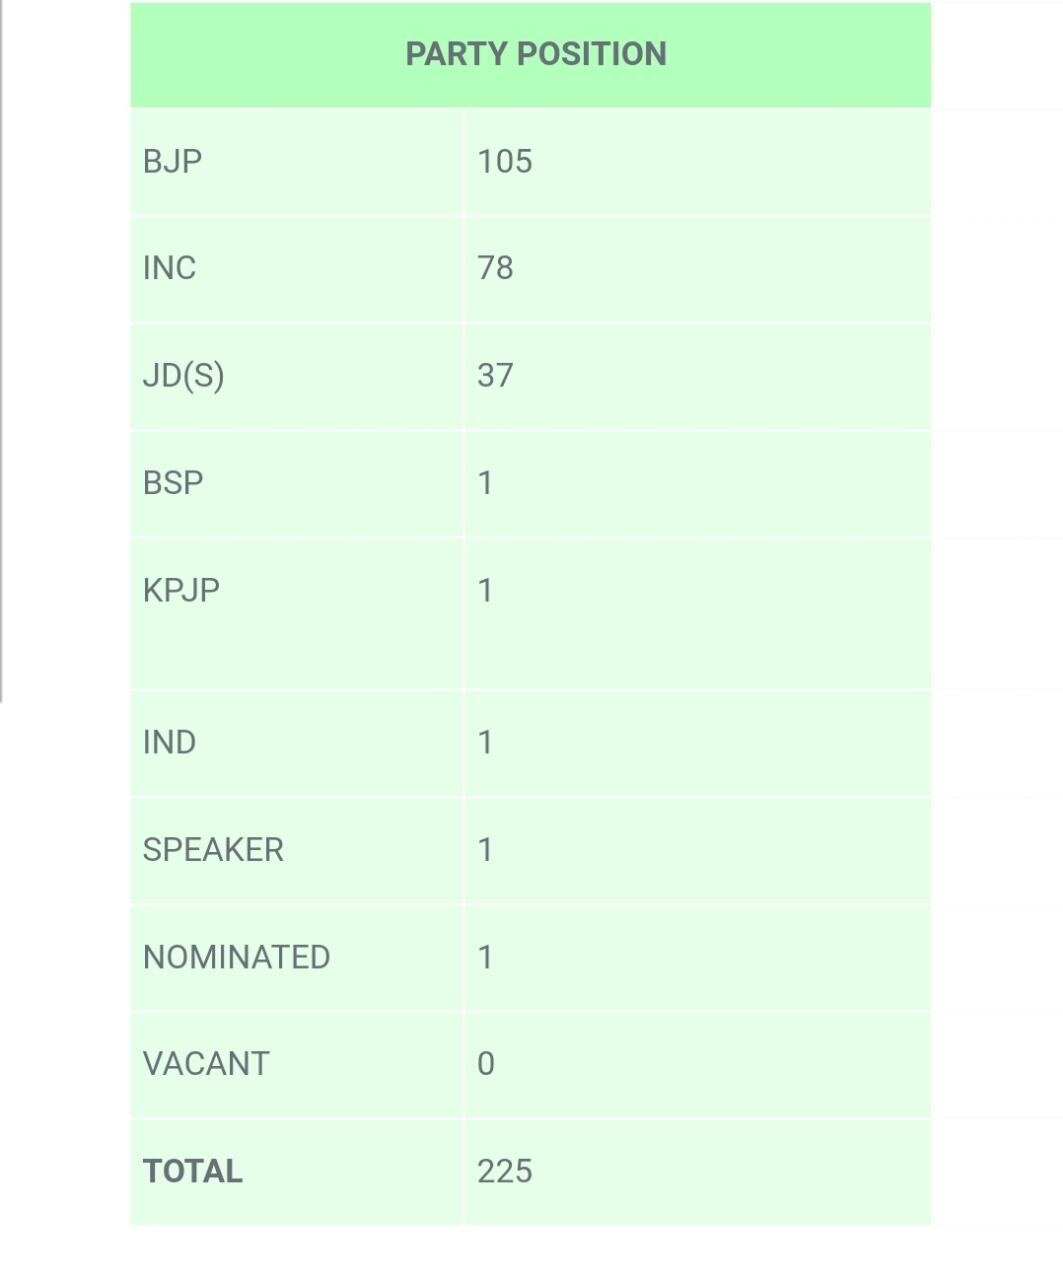This screenshot has height=1280, width=1063.
Task: Click the VACANT count 0
Action: [x=486, y=1064]
